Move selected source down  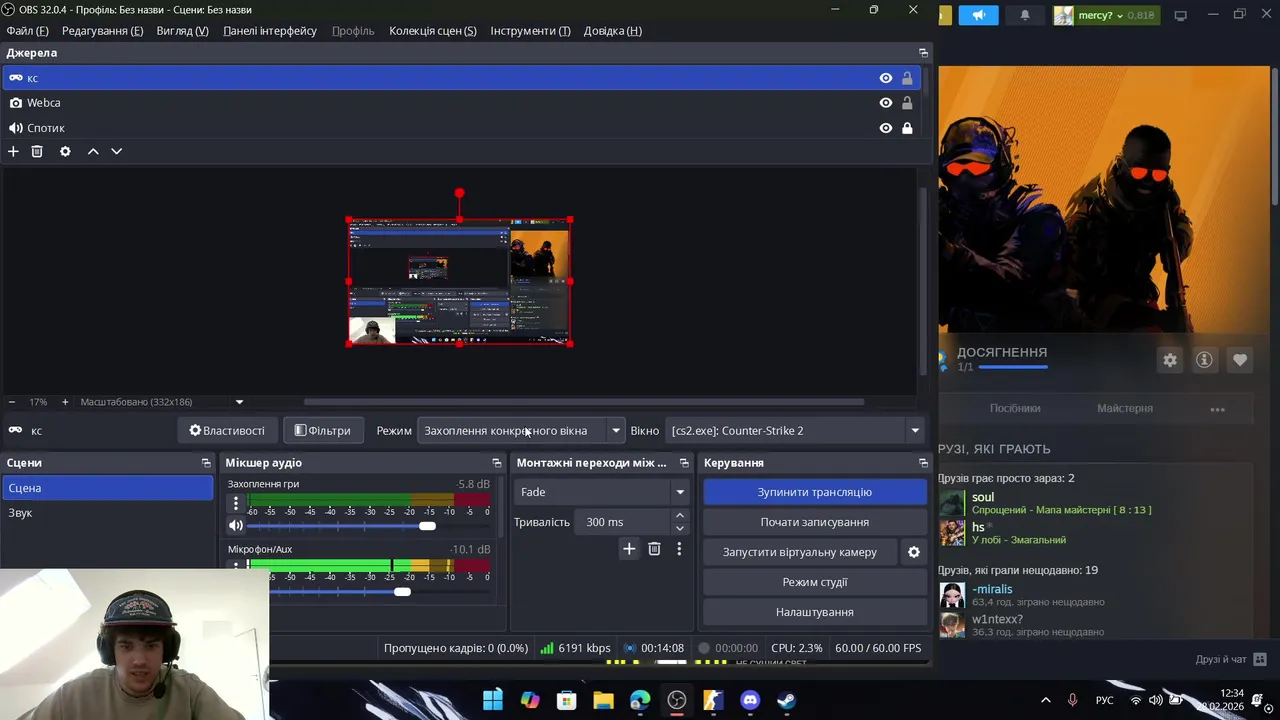pyautogui.click(x=117, y=151)
